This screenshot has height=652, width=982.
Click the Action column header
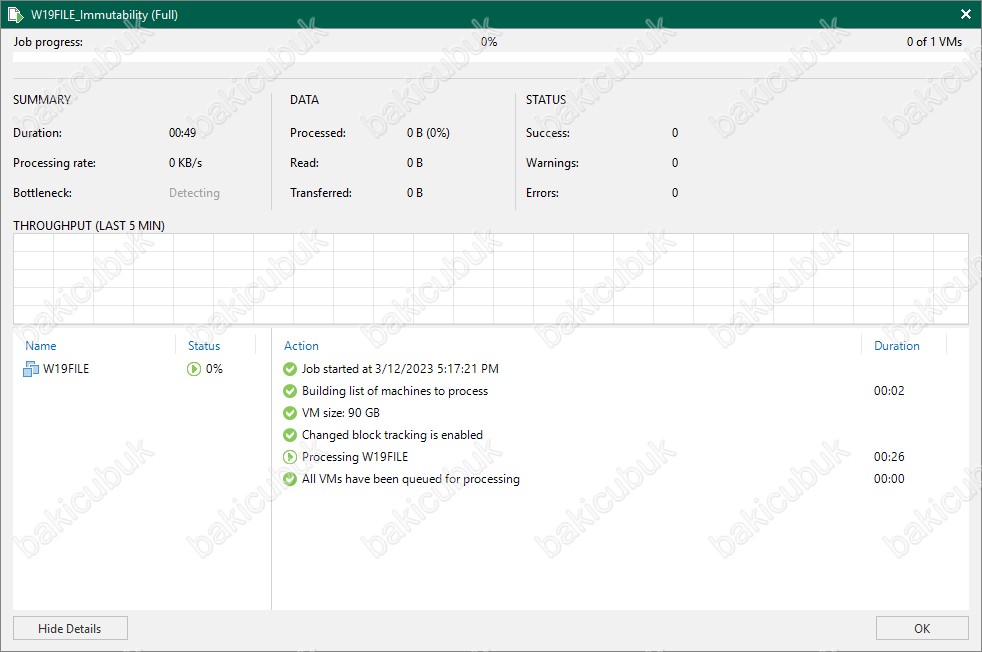(301, 346)
